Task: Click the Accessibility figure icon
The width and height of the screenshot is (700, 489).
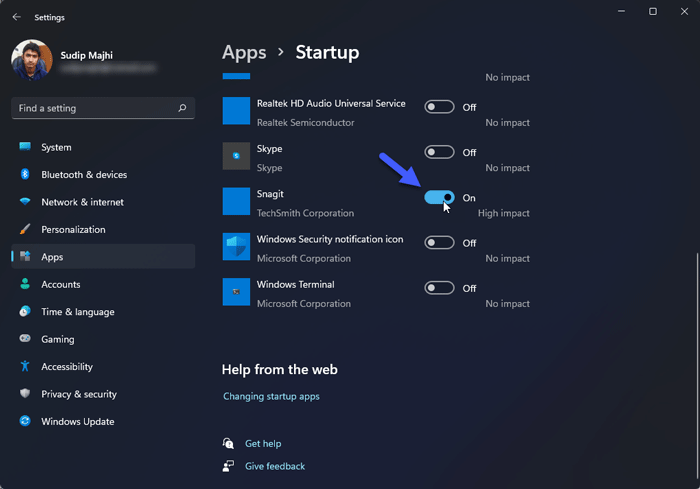Action: click(25, 366)
